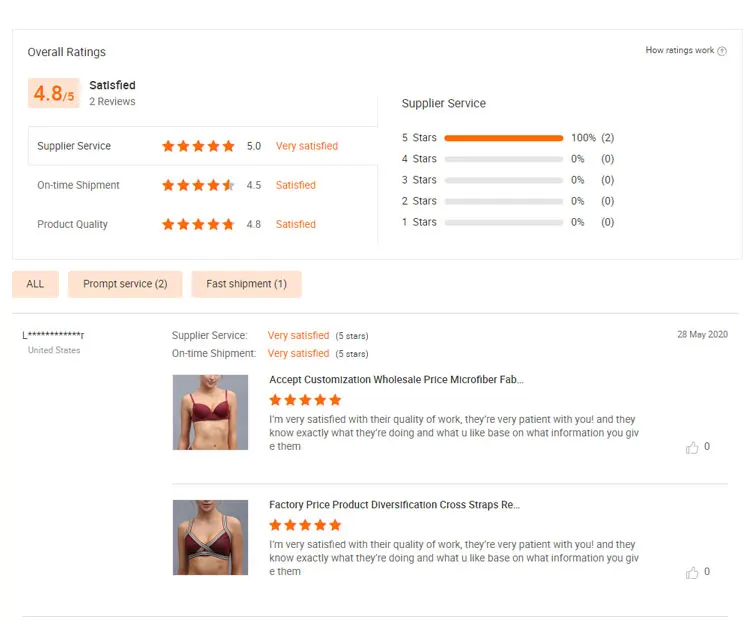Like the second review with thumbs-up icon
750x634 pixels.
[x=692, y=572]
